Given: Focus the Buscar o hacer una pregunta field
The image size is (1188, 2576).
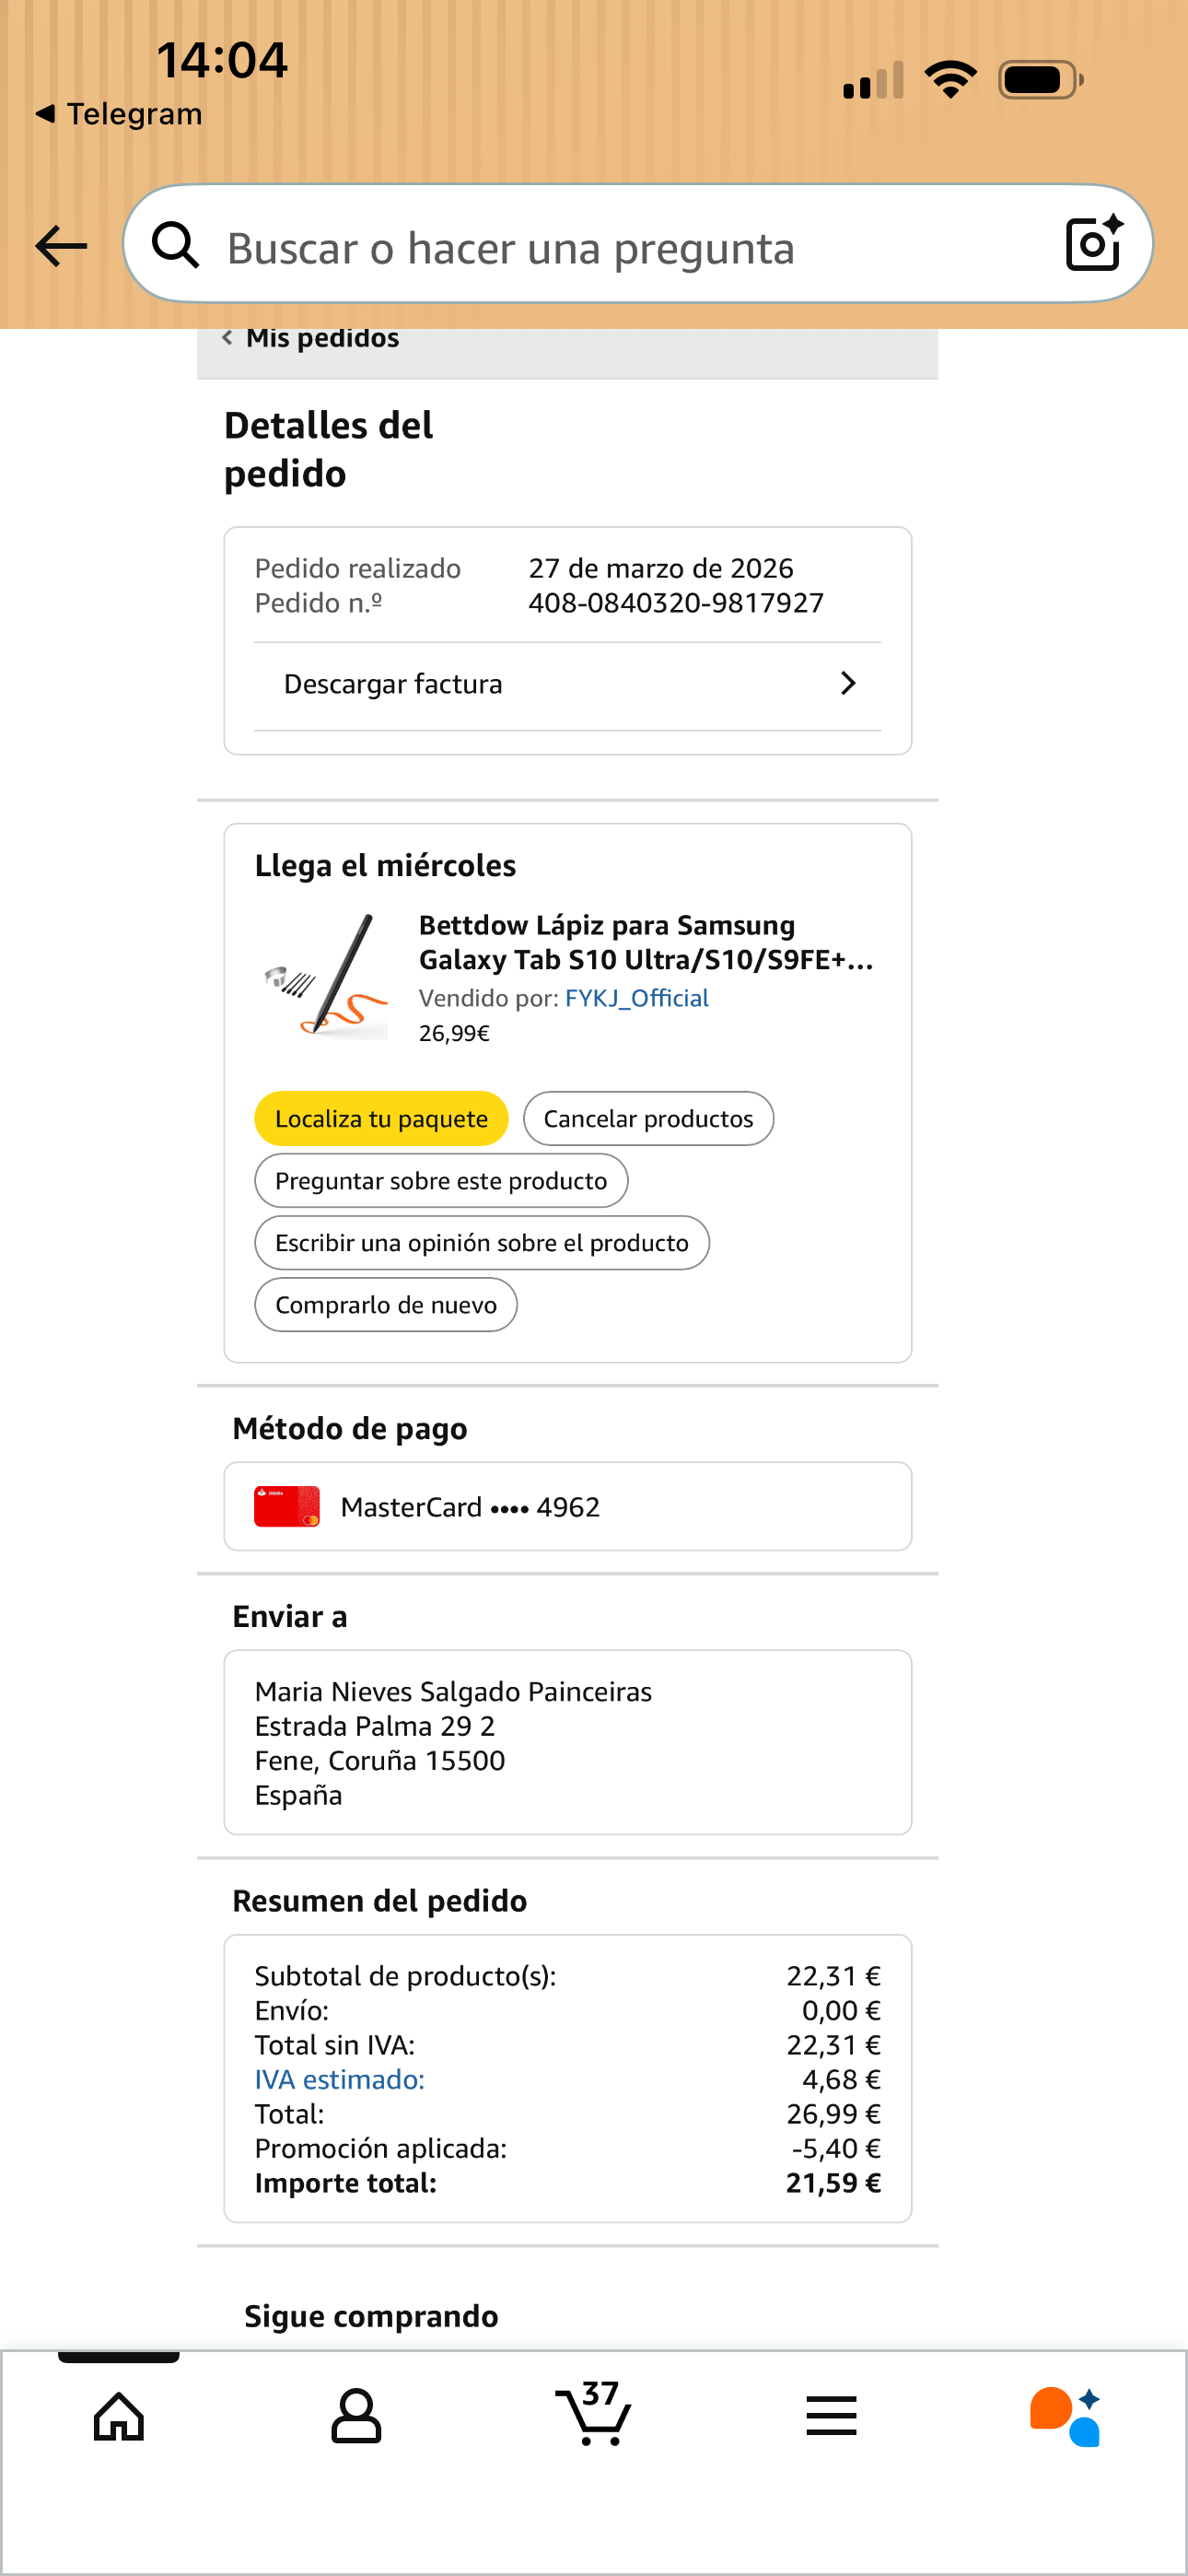Looking at the screenshot, I should (x=620, y=247).
